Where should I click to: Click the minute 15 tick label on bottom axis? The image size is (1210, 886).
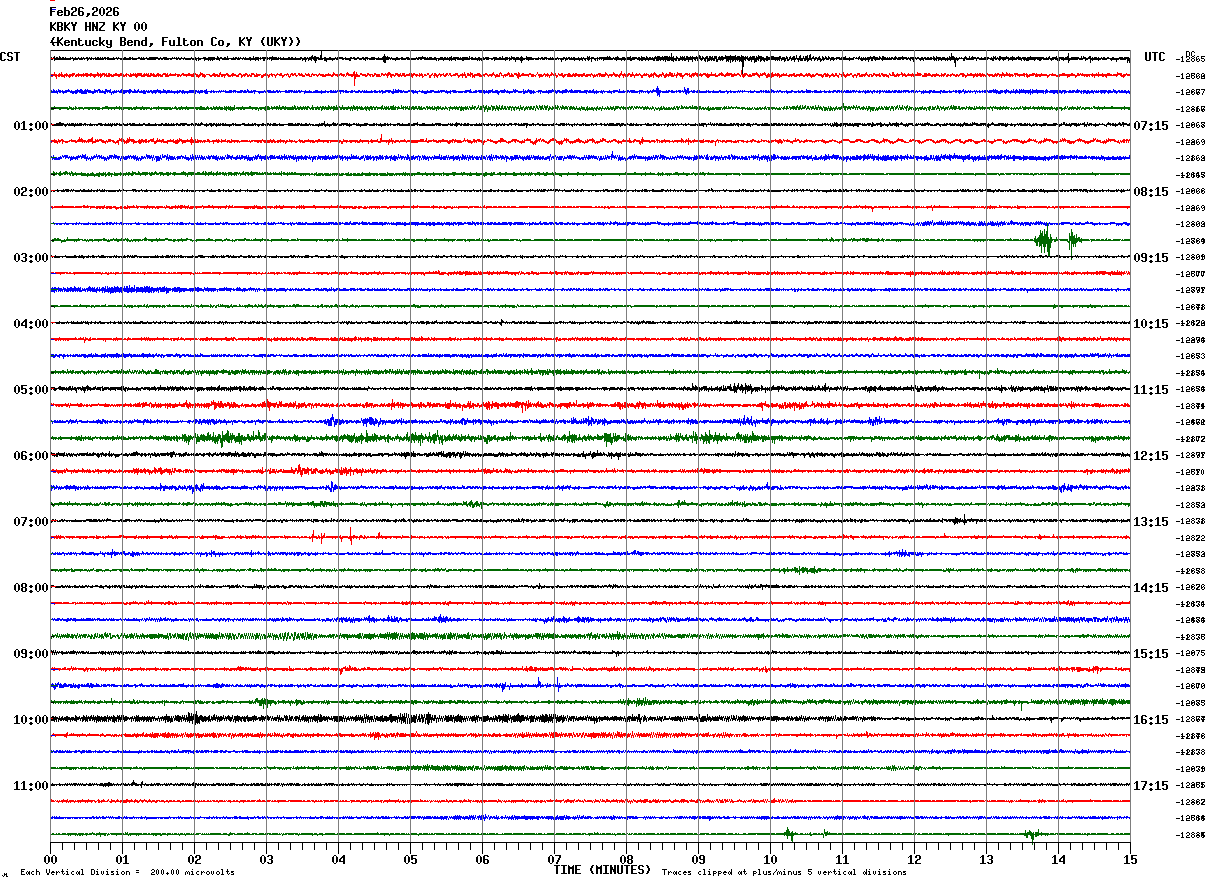1130,859
